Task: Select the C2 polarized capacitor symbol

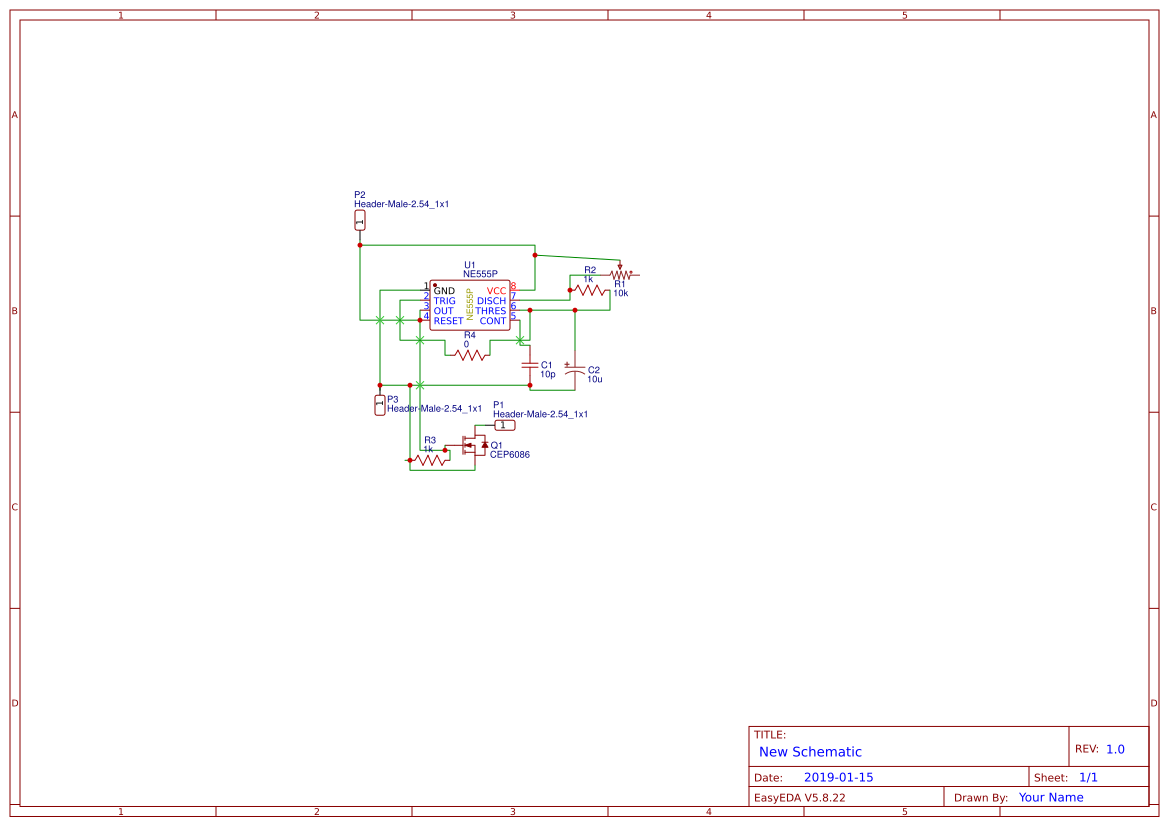Action: point(574,369)
